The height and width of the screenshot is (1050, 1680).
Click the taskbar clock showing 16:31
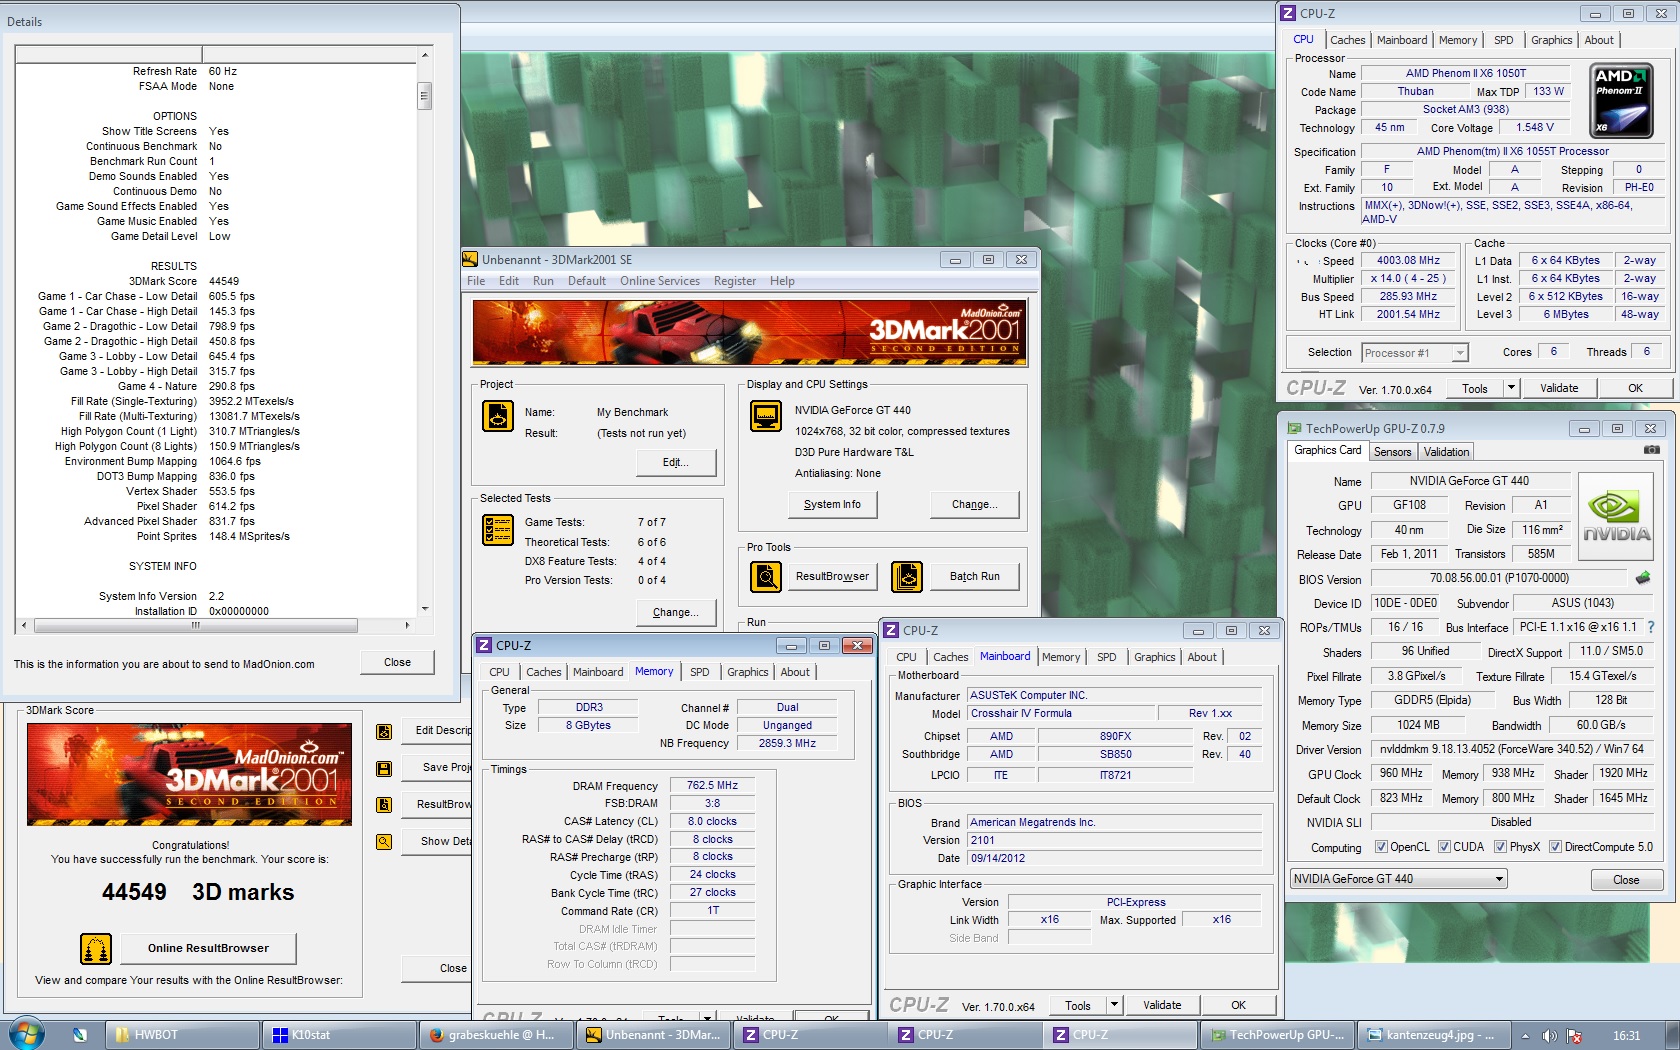[1626, 1035]
